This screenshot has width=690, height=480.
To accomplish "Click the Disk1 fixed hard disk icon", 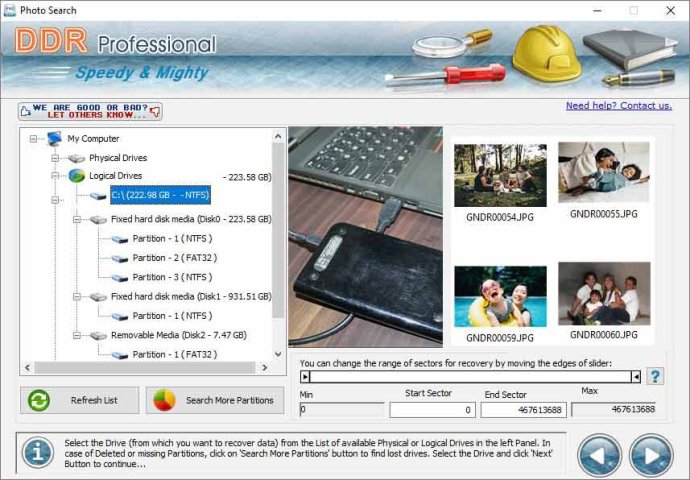I will pos(98,297).
